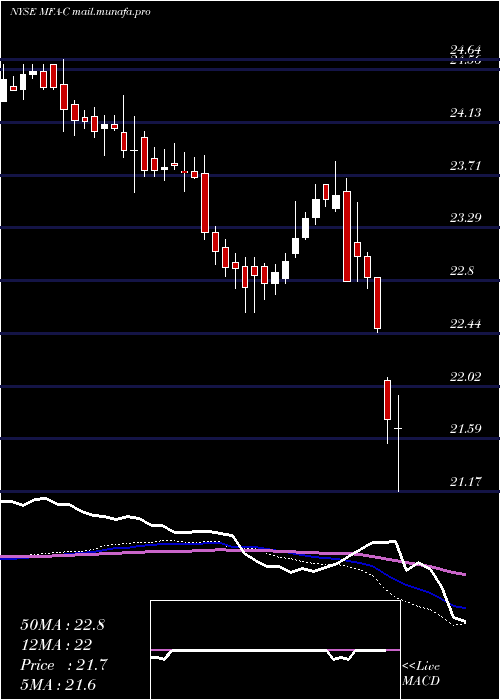Click the 22.44 price axis label

point(465,324)
